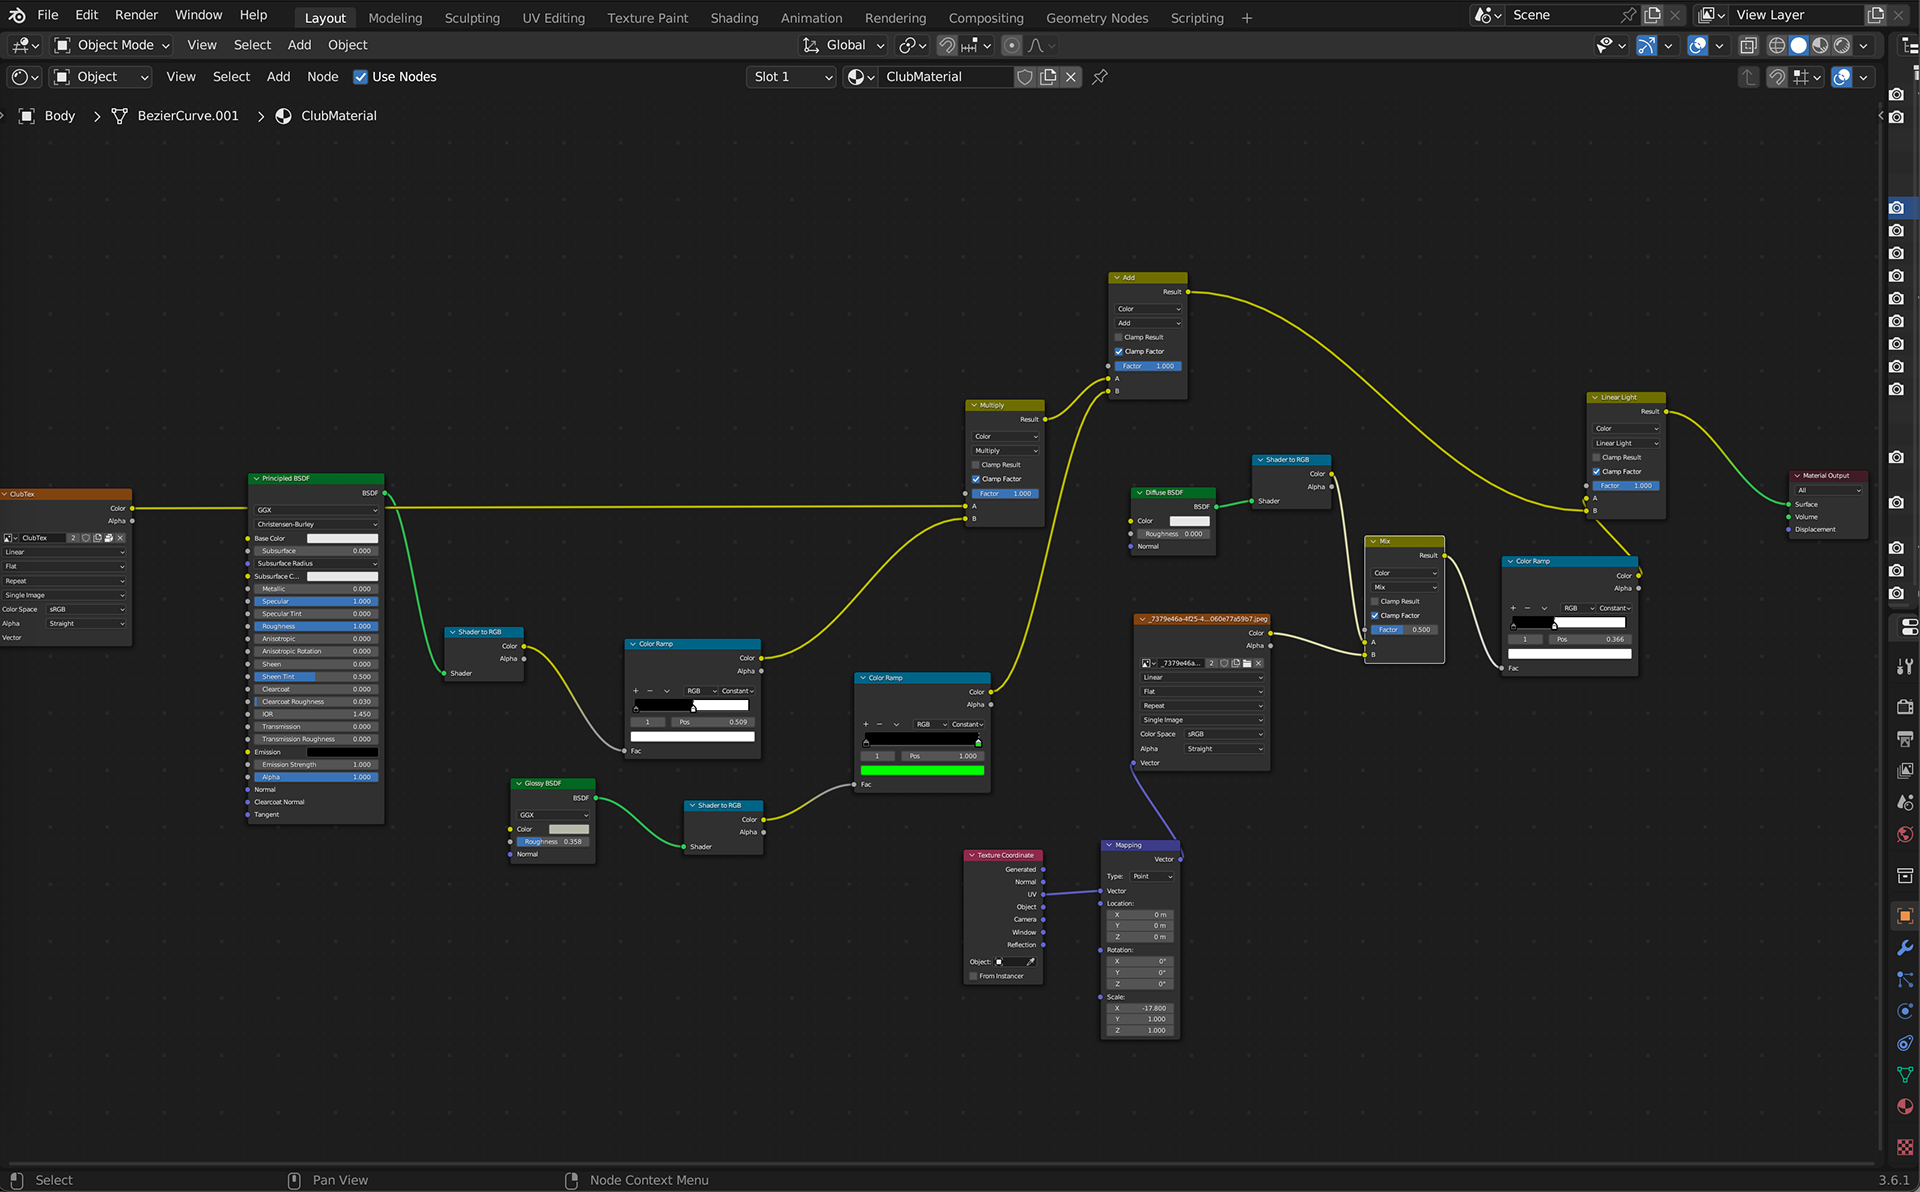
Task: Switch to wireframe shading
Action: click(x=1777, y=45)
